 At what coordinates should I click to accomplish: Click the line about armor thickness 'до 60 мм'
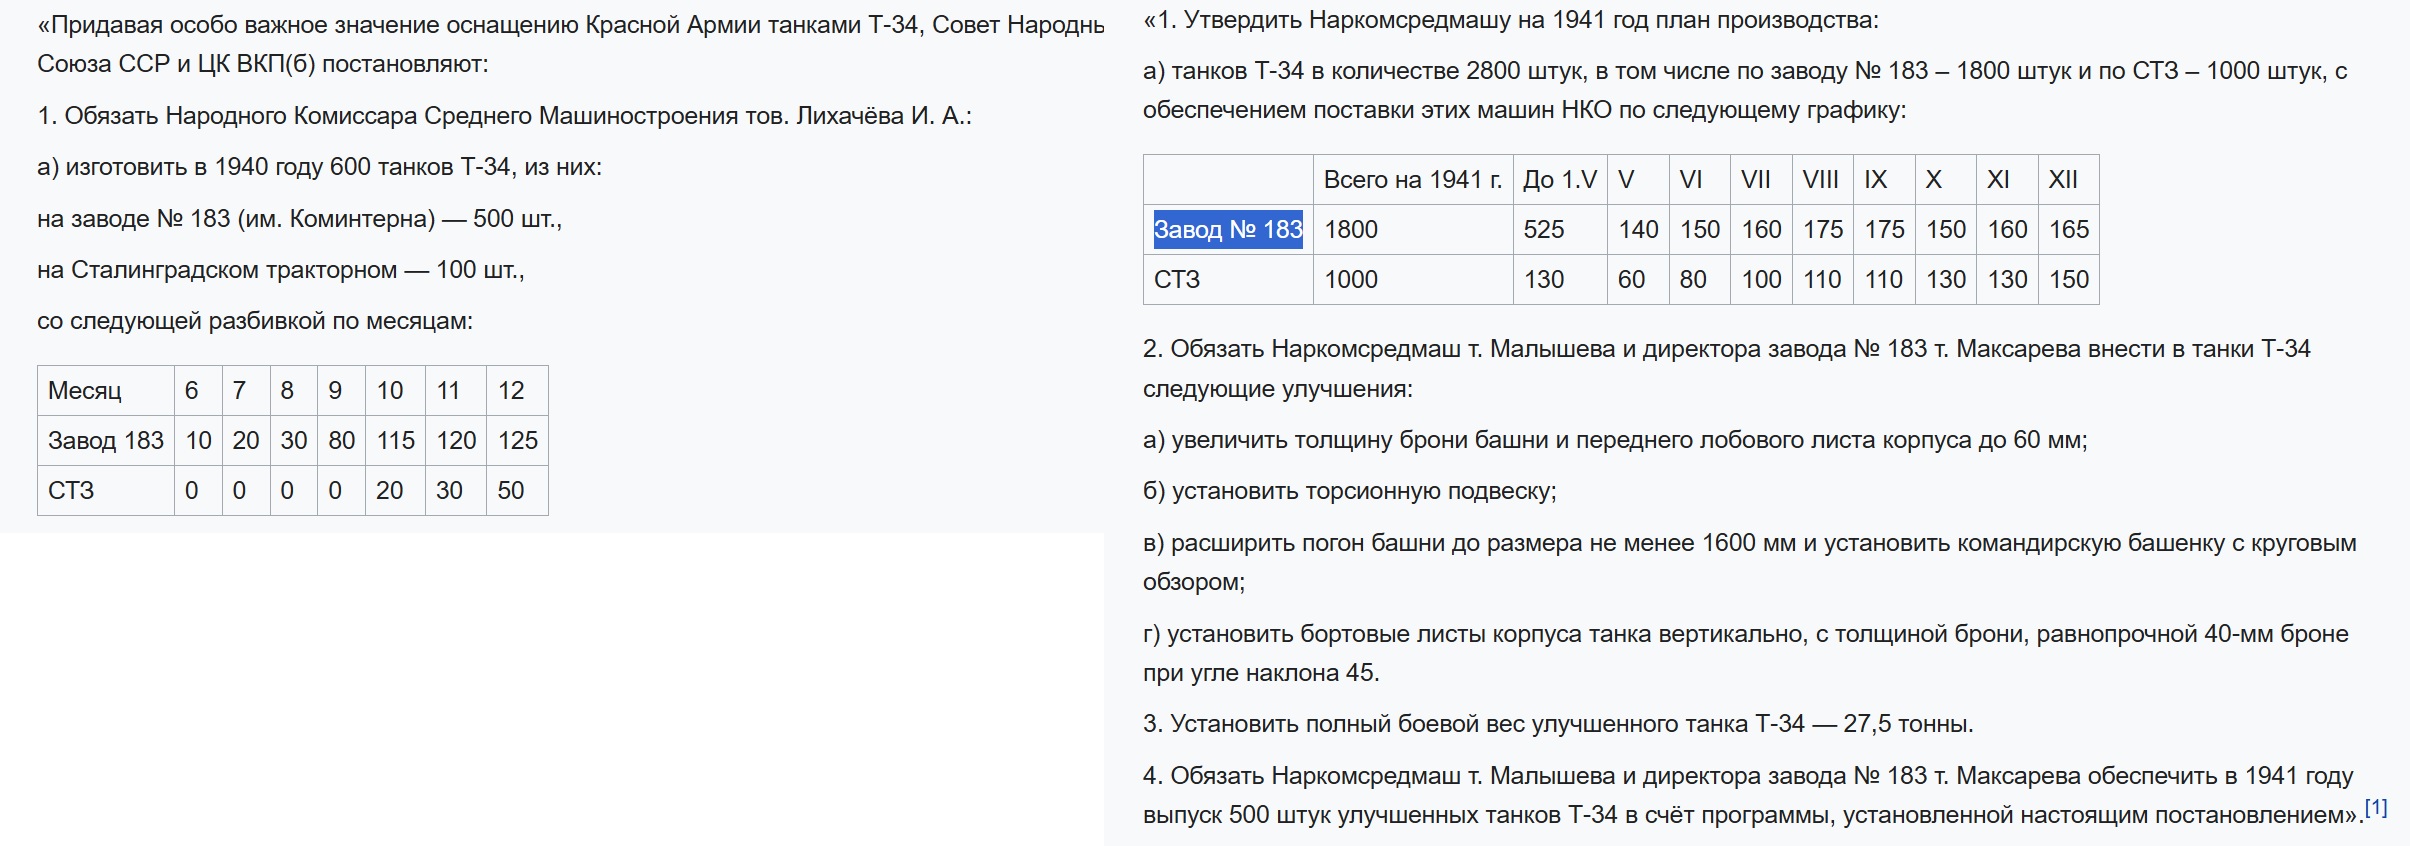click(x=1615, y=440)
